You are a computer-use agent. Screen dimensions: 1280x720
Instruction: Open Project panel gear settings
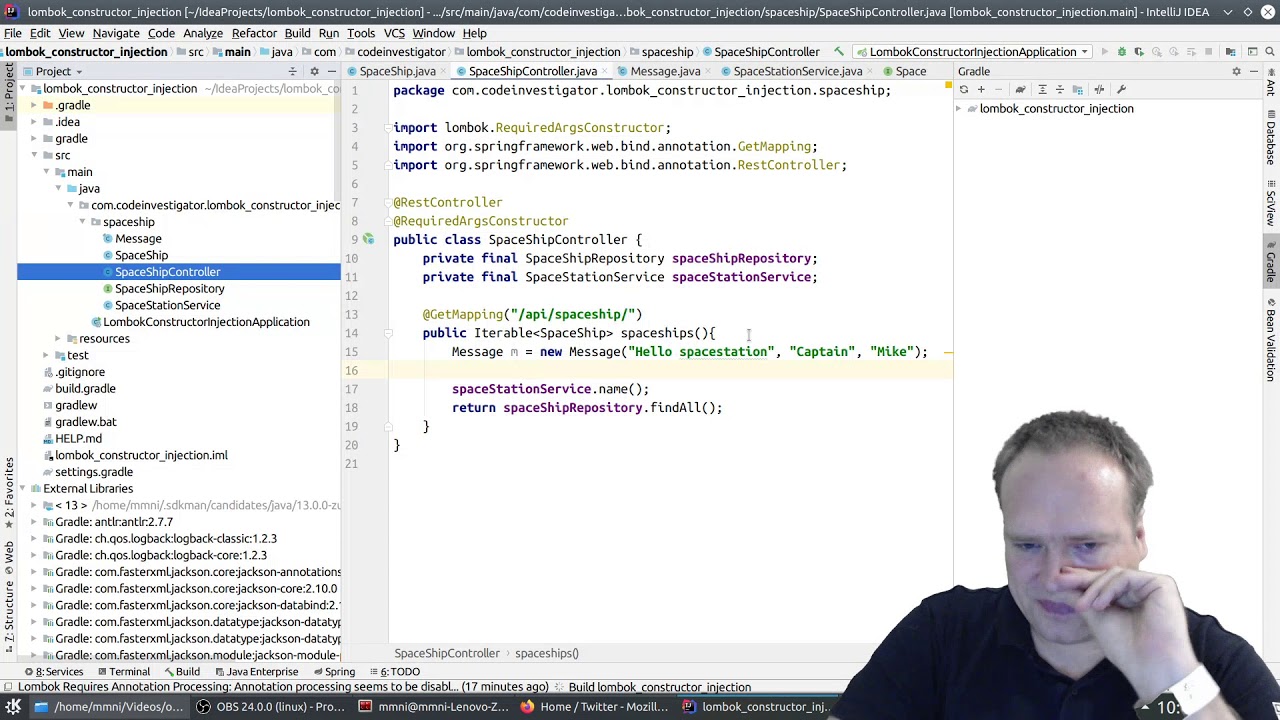point(314,72)
